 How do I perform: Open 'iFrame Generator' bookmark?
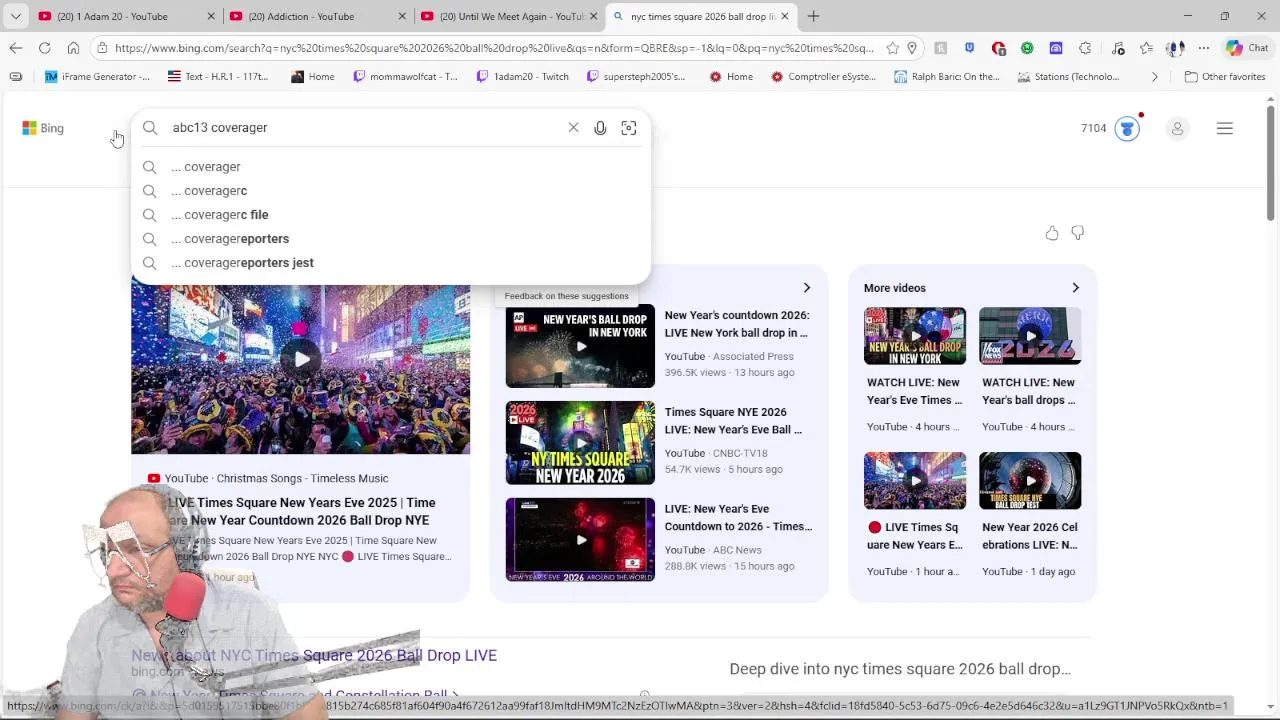[97, 77]
